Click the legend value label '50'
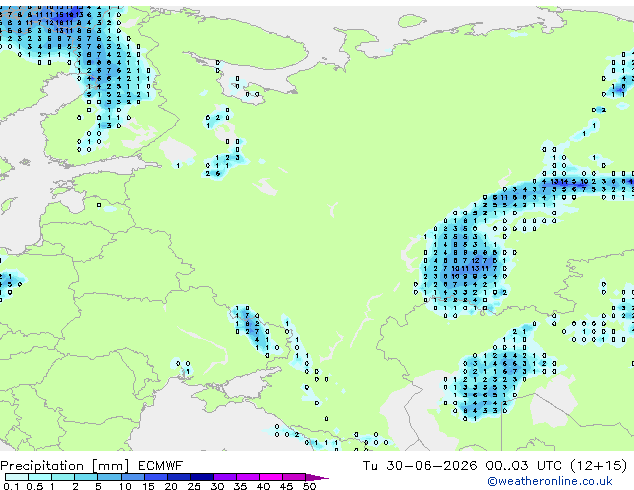634x490 pixels. coord(309,486)
